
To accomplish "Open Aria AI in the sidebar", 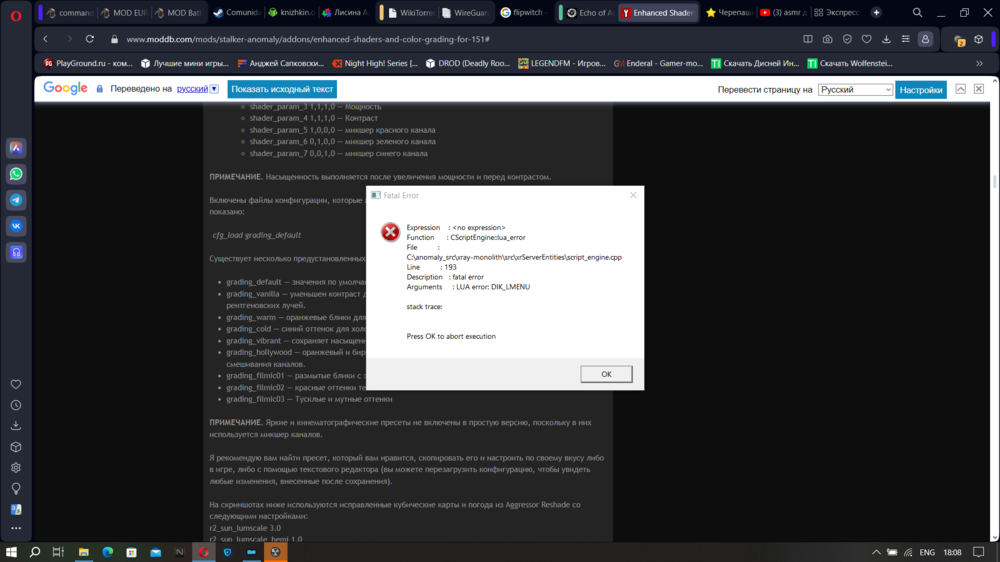I will pos(16,148).
